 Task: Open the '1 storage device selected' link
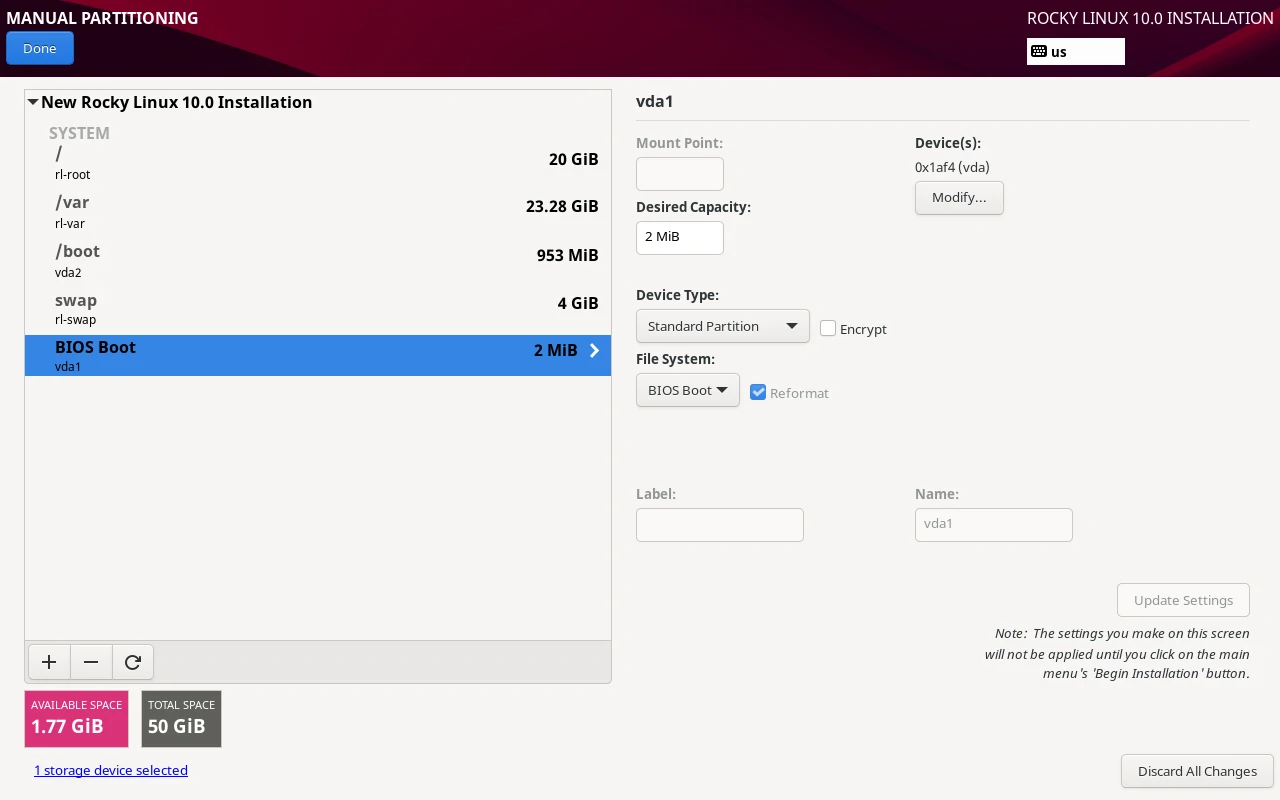[x=111, y=770]
